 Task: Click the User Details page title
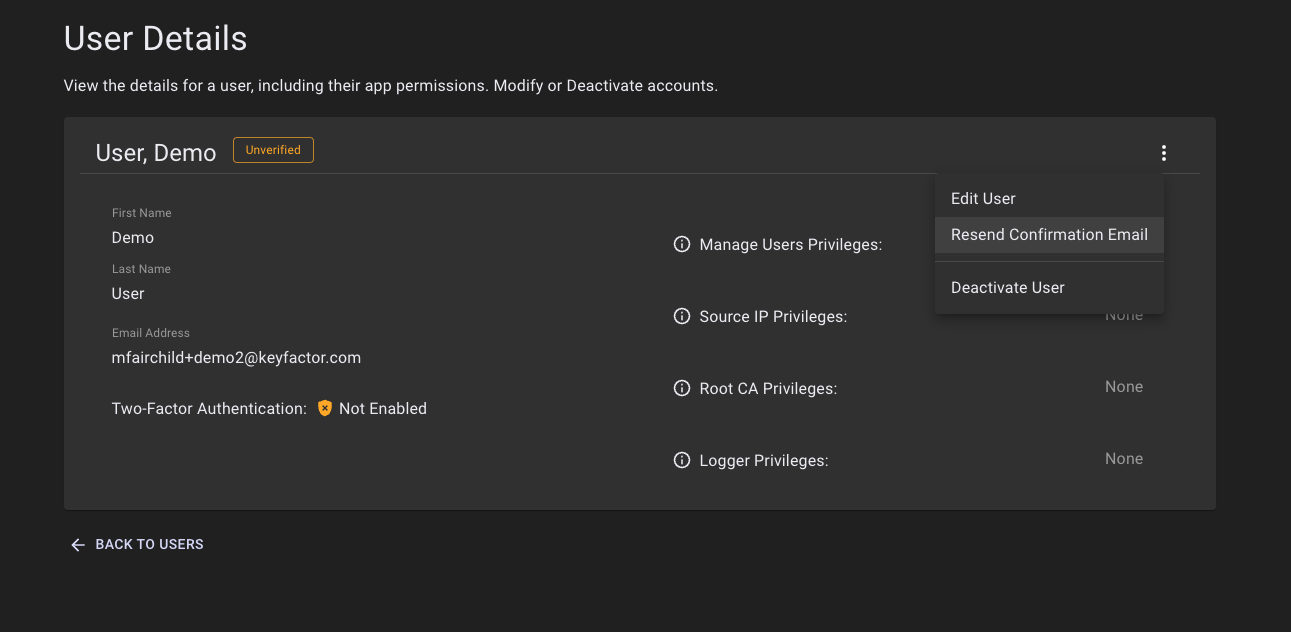pyautogui.click(x=155, y=39)
